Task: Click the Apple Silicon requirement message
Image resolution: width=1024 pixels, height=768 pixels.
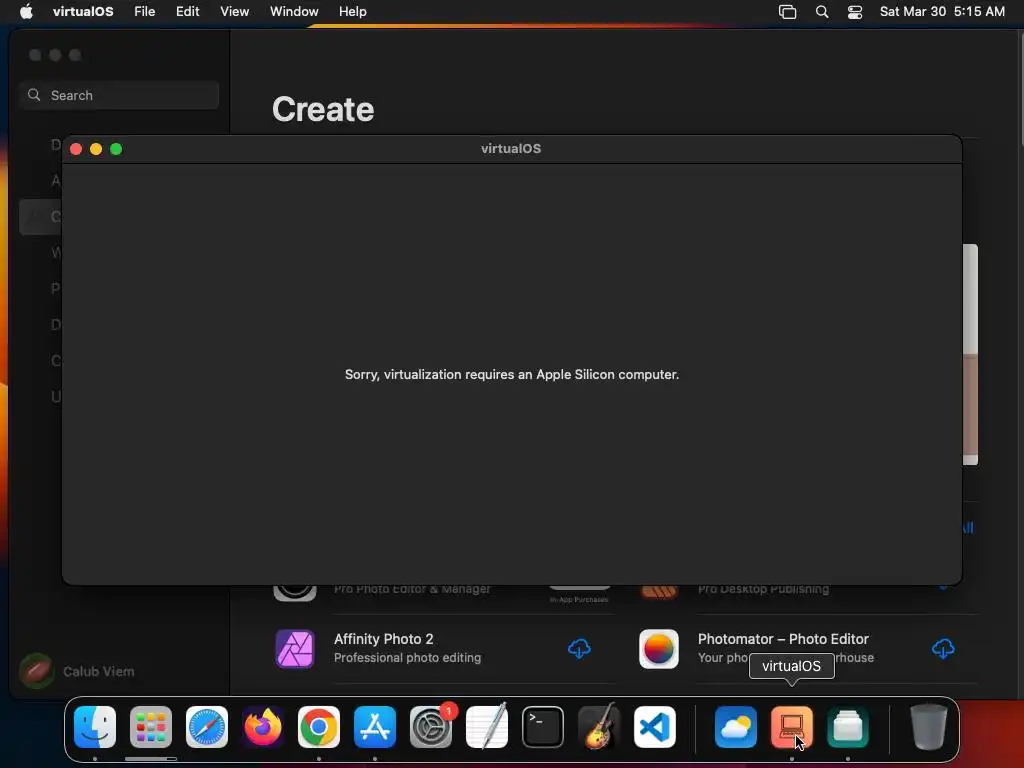Action: (x=512, y=374)
